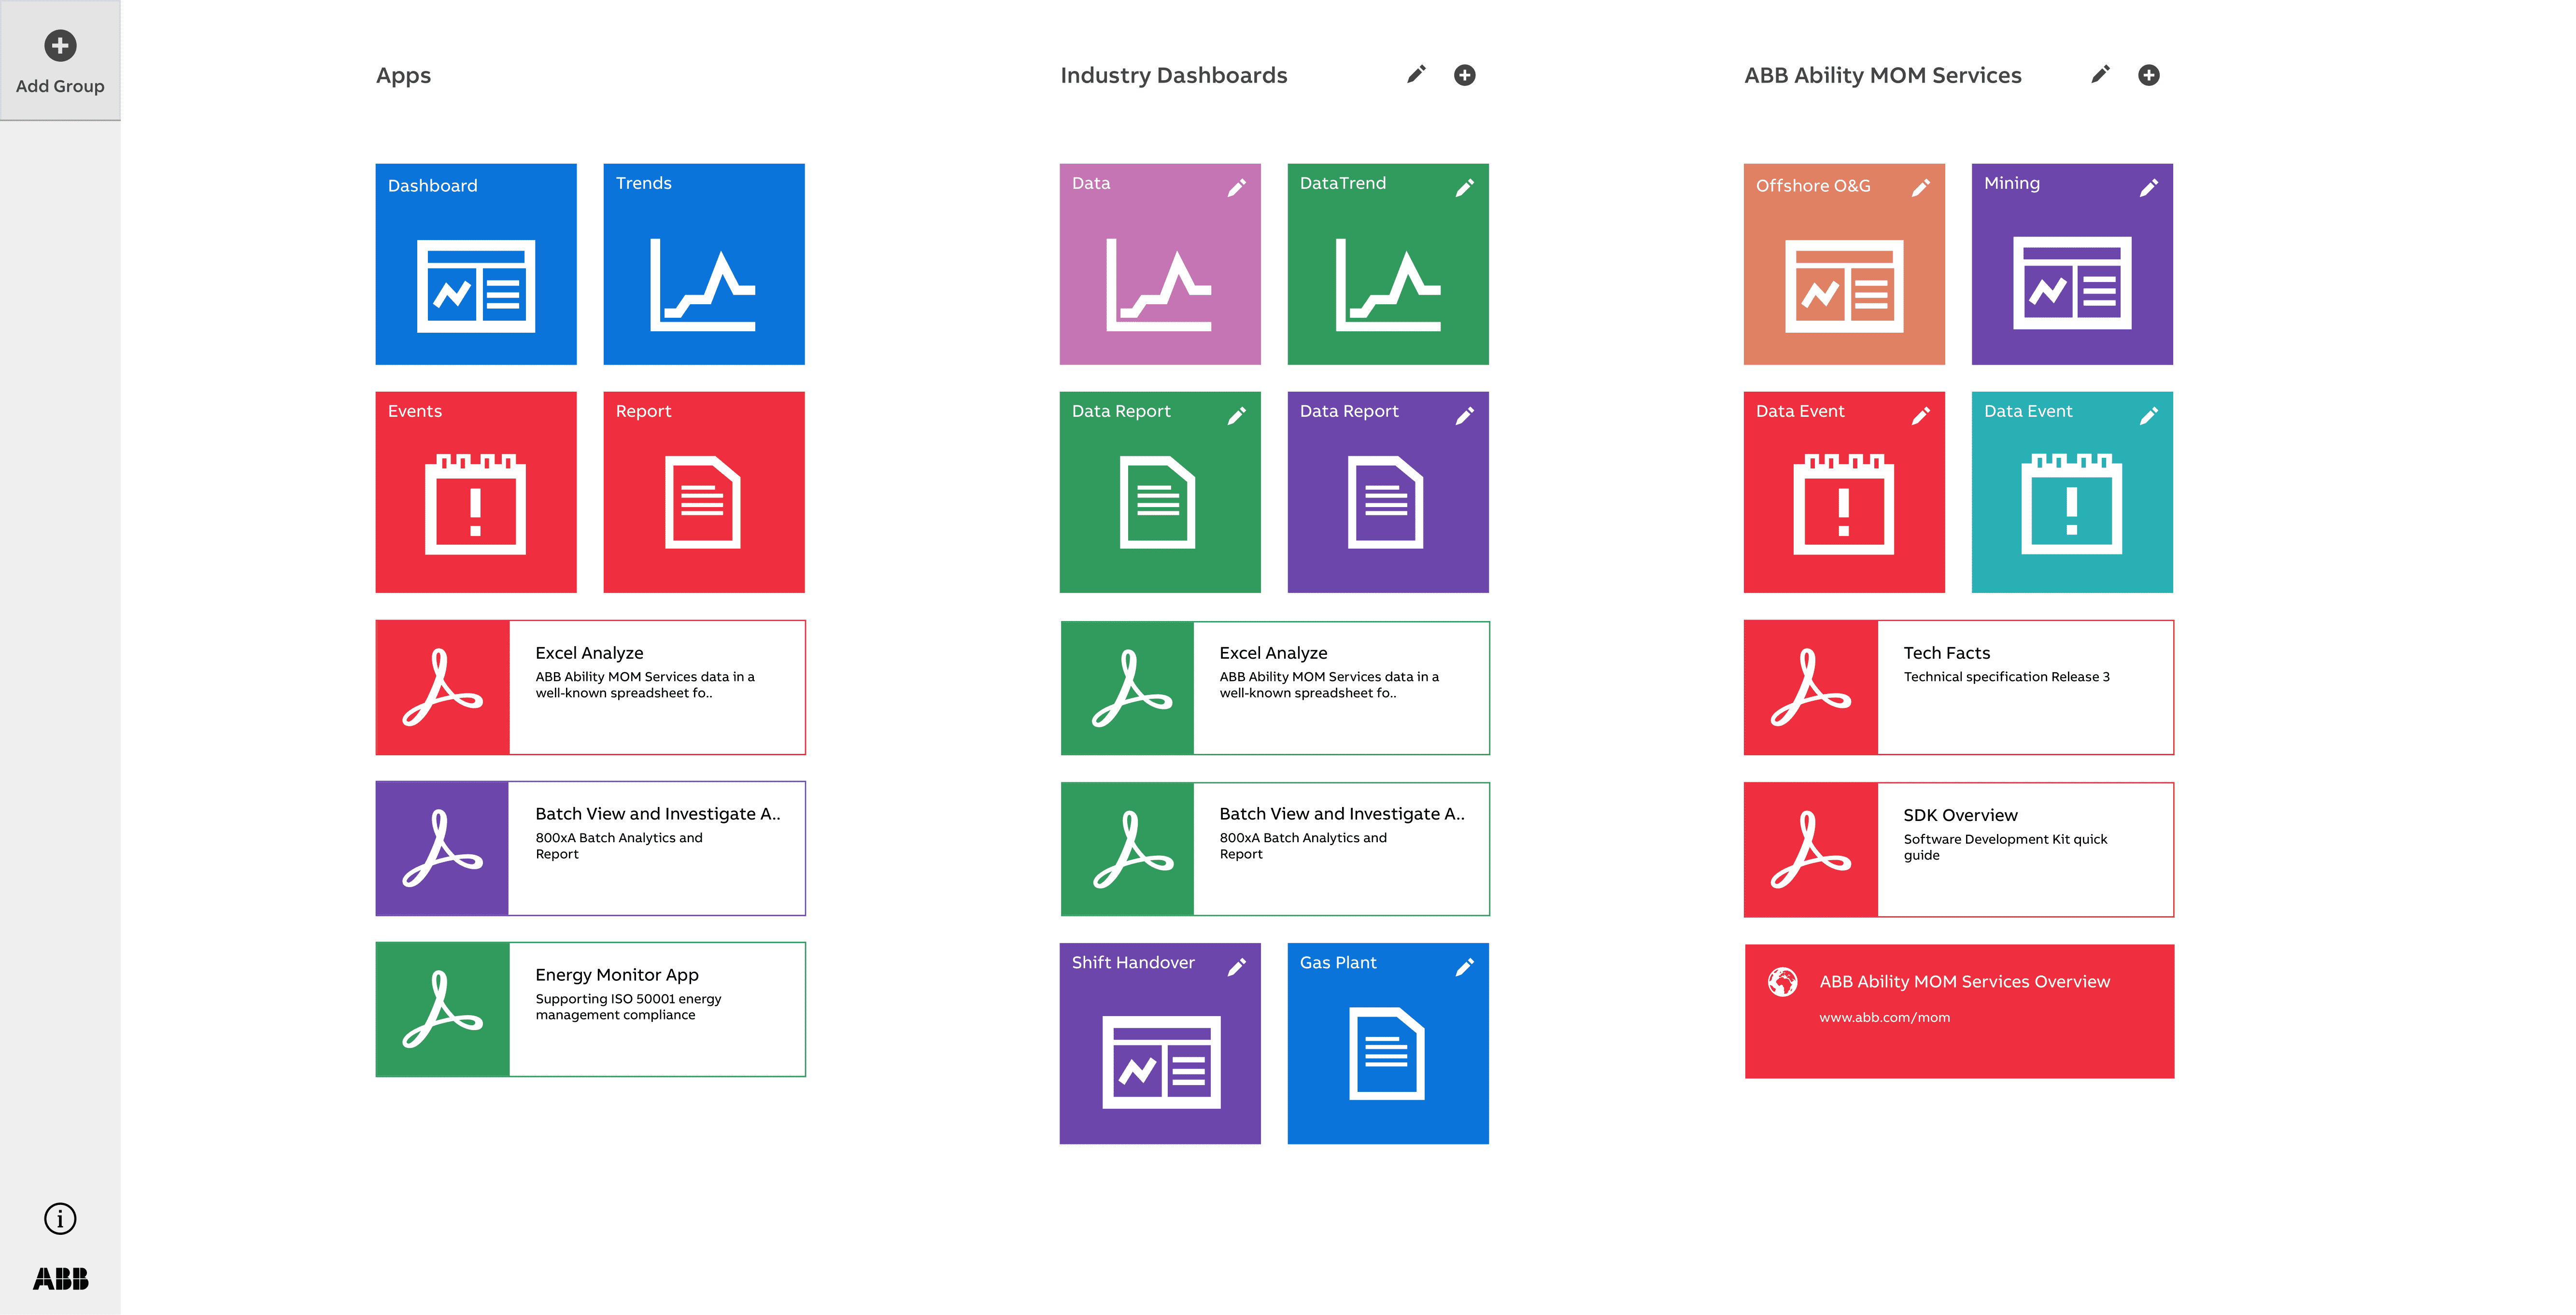Click pencil icon beside ABB Ability MOM Services
The width and height of the screenshot is (2576, 1315).
click(x=2100, y=75)
